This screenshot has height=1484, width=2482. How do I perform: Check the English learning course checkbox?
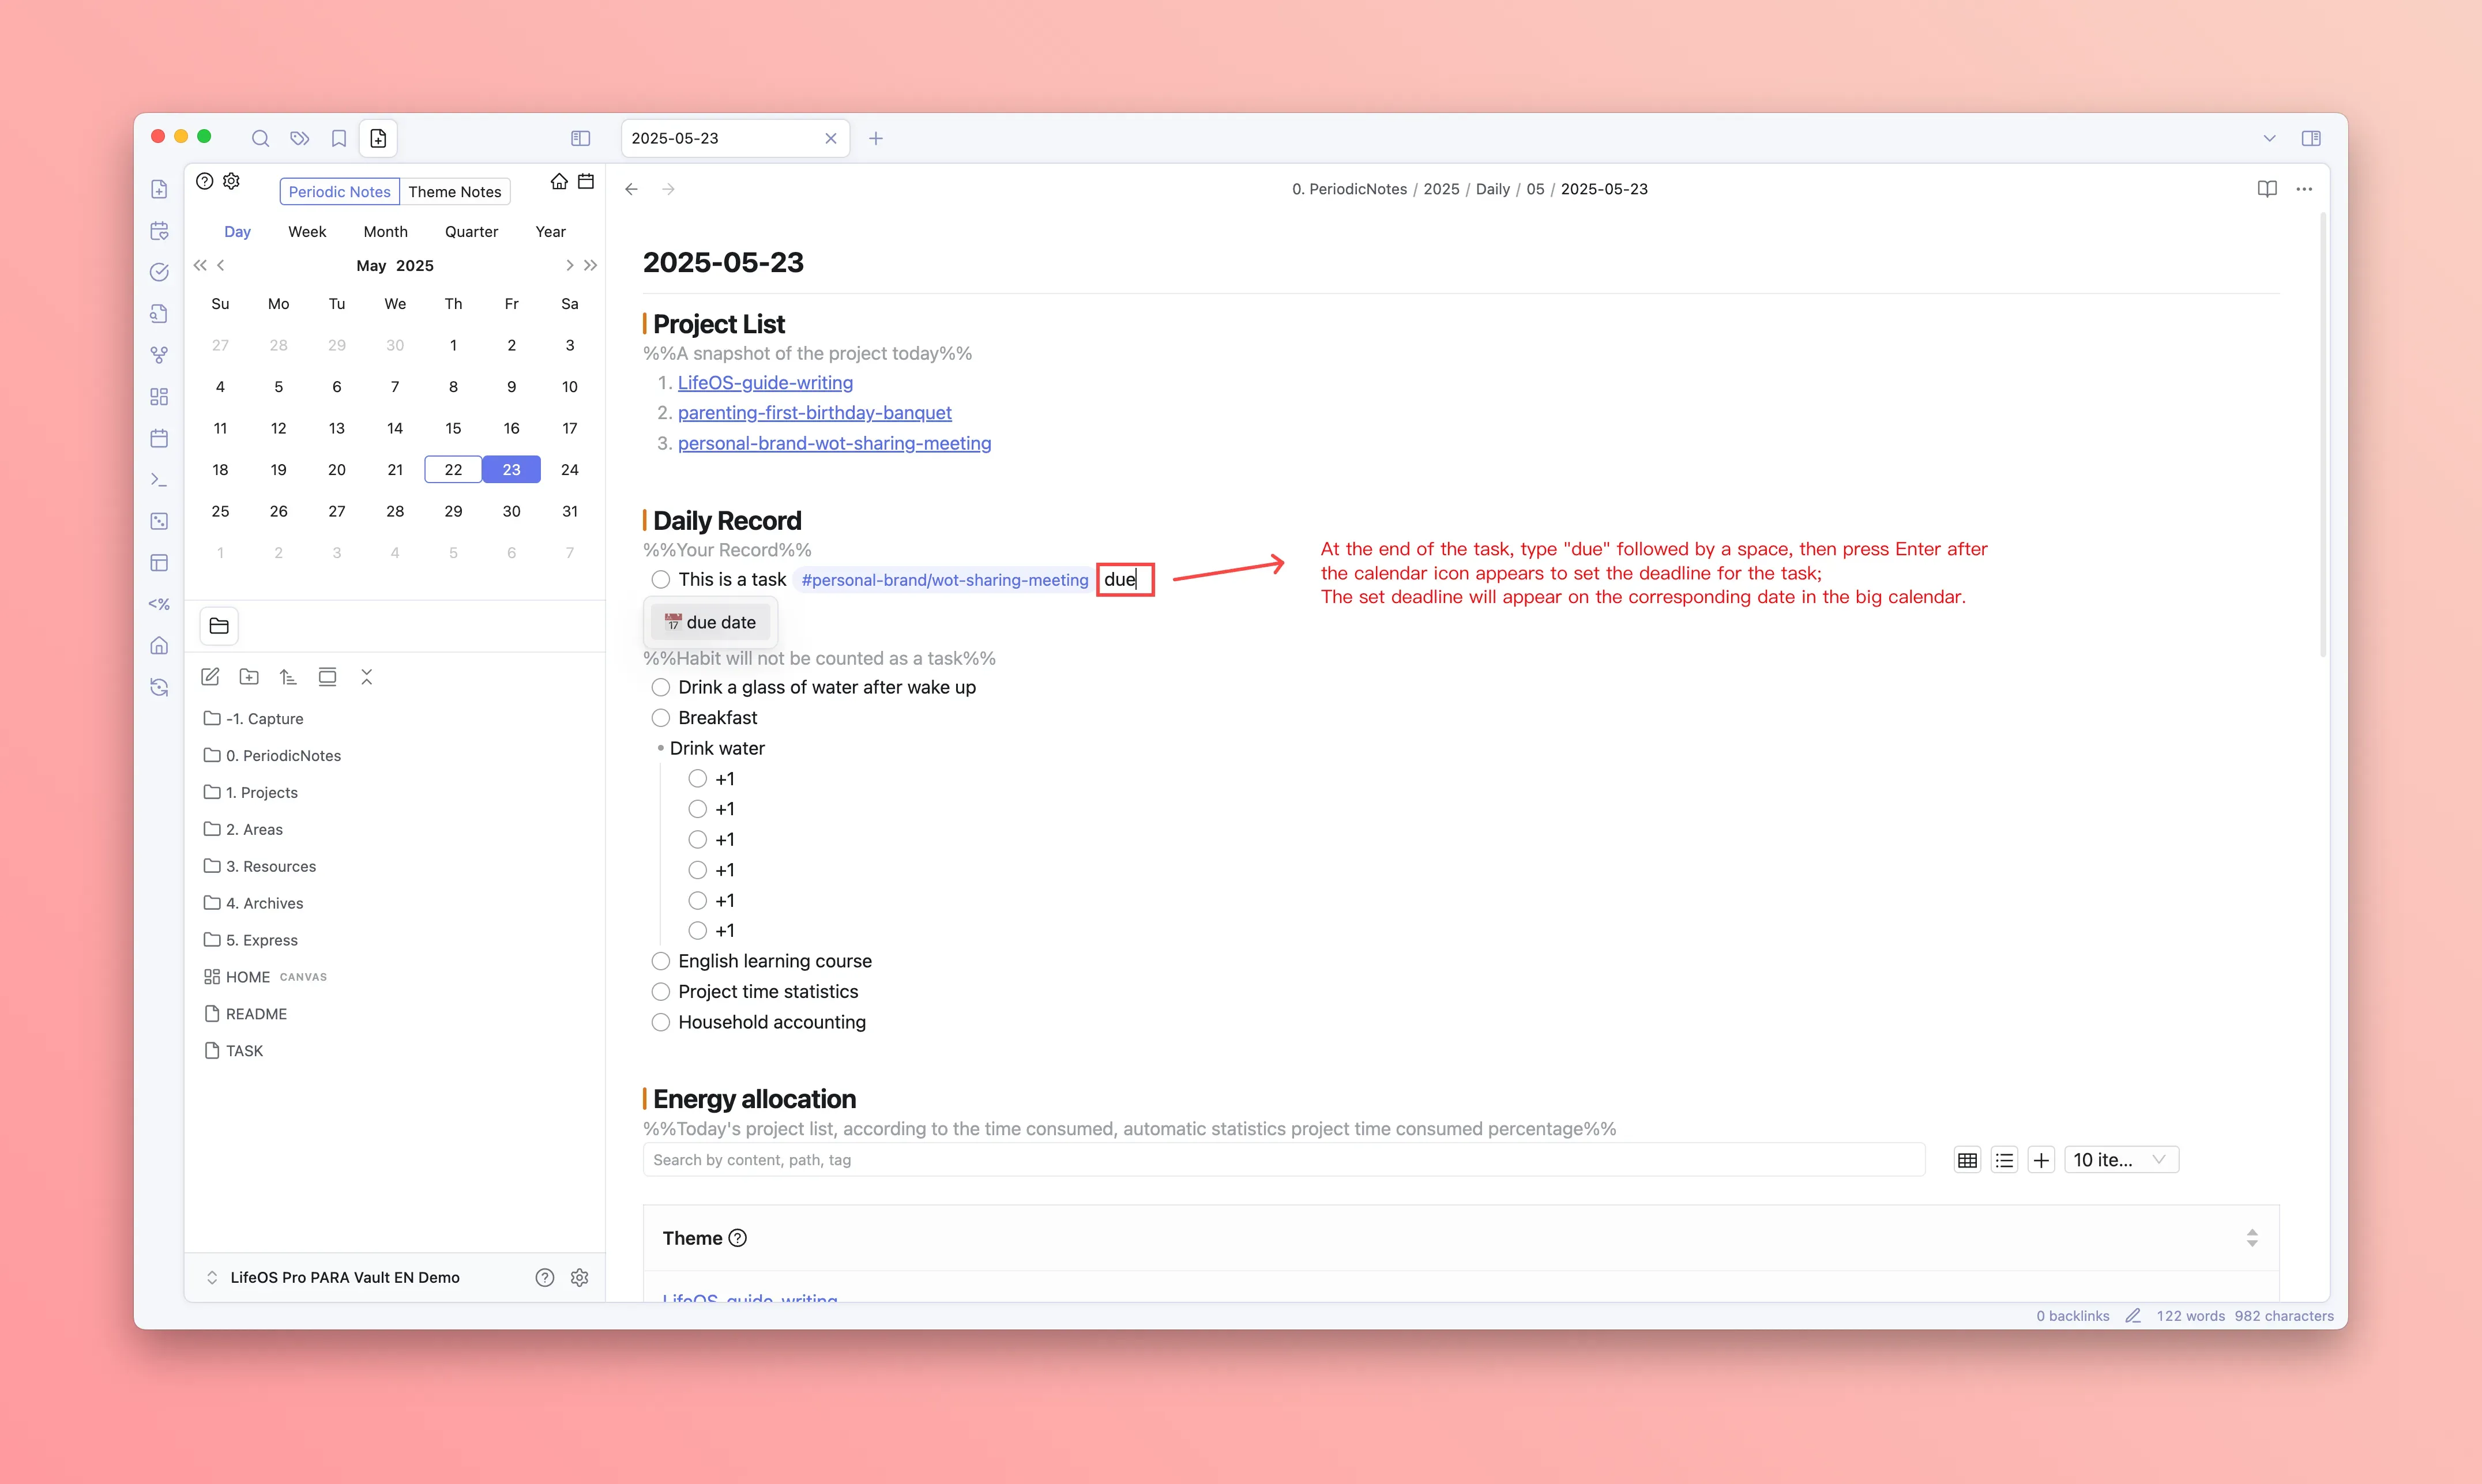click(660, 961)
